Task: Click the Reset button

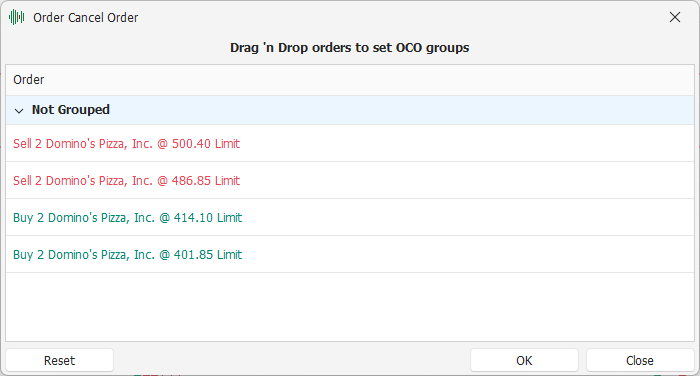Action: (59, 360)
